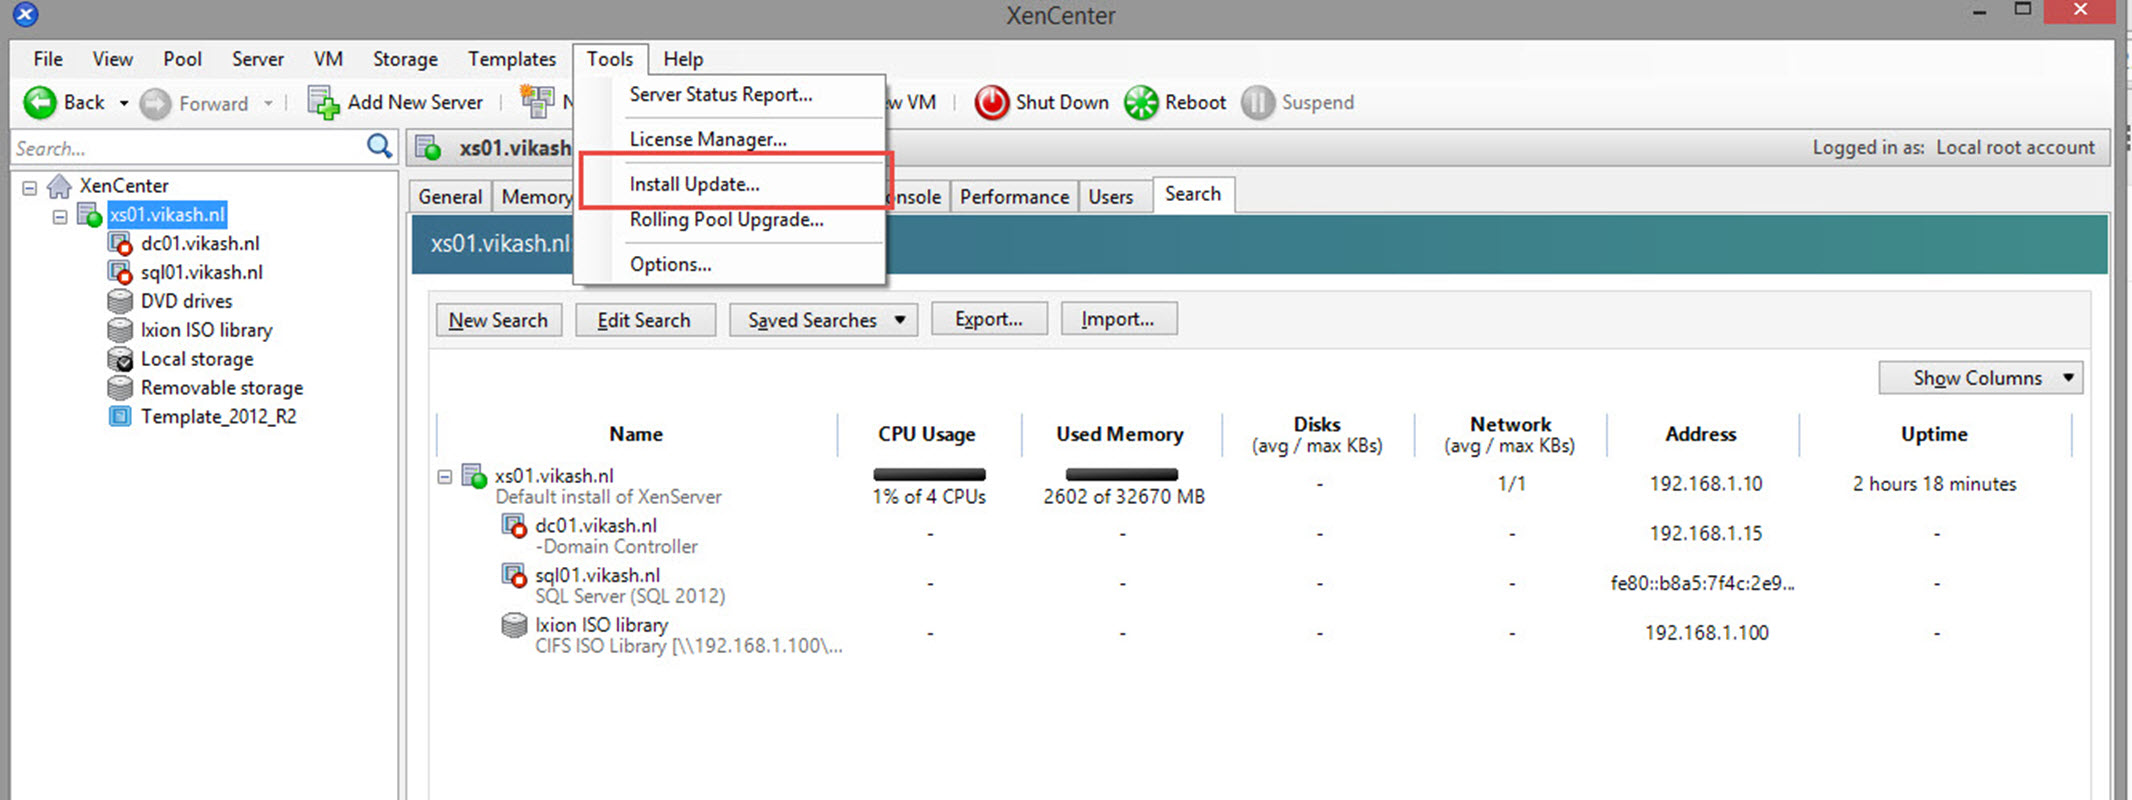The height and width of the screenshot is (800, 2132).
Task: Click the Local storage icon in tree
Action: pos(120,359)
